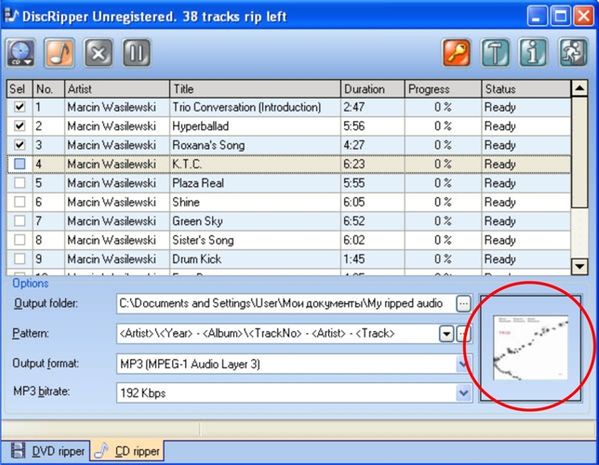Sort by the Title column header
The height and width of the screenshot is (465, 599).
coord(255,89)
